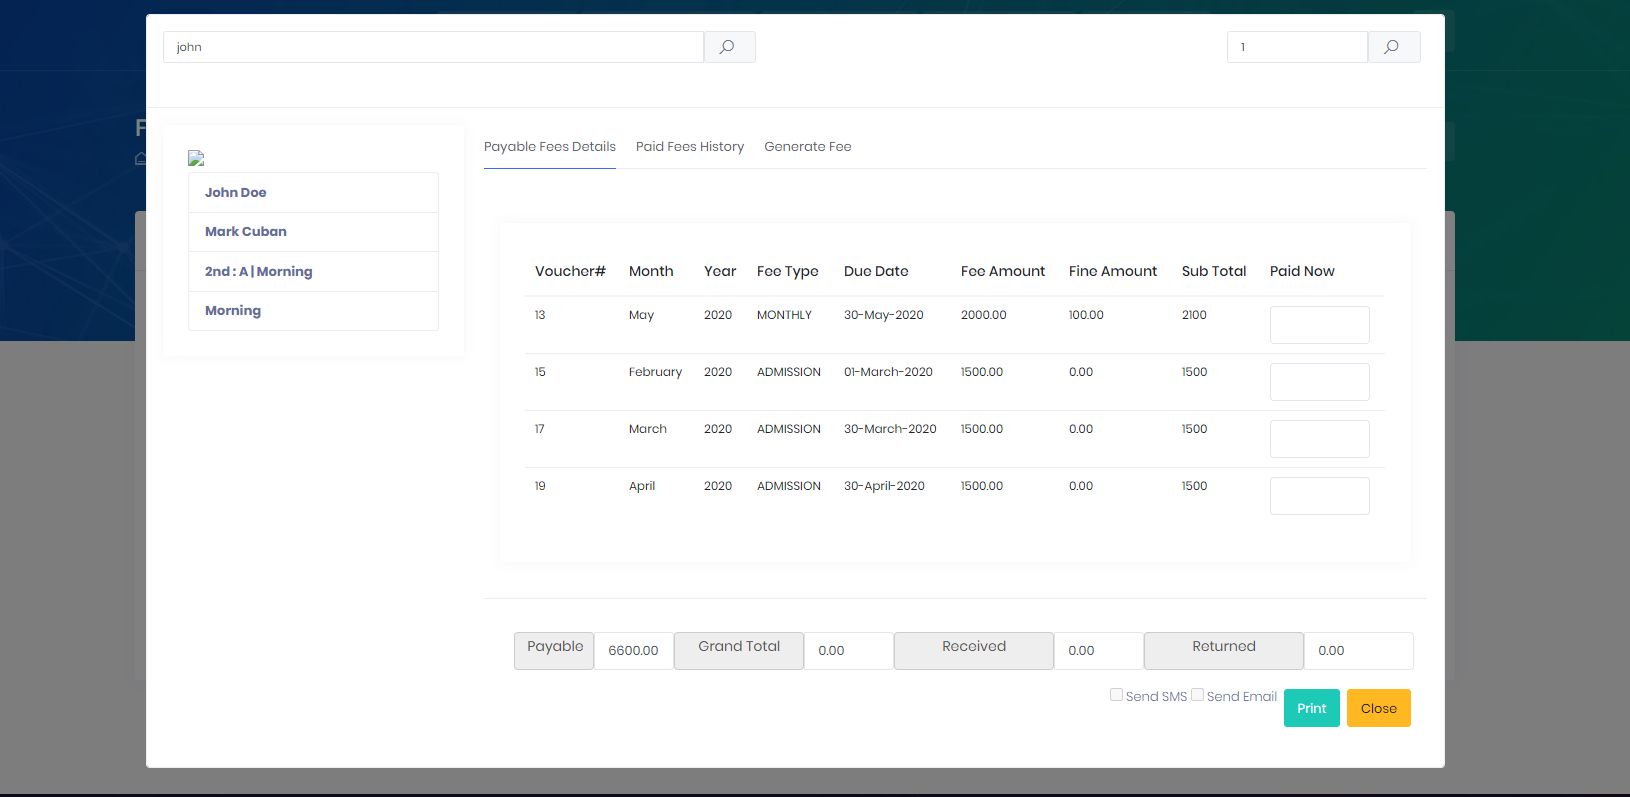The height and width of the screenshot is (797, 1630).
Task: Click the Grand Total amount field
Action: (849, 650)
